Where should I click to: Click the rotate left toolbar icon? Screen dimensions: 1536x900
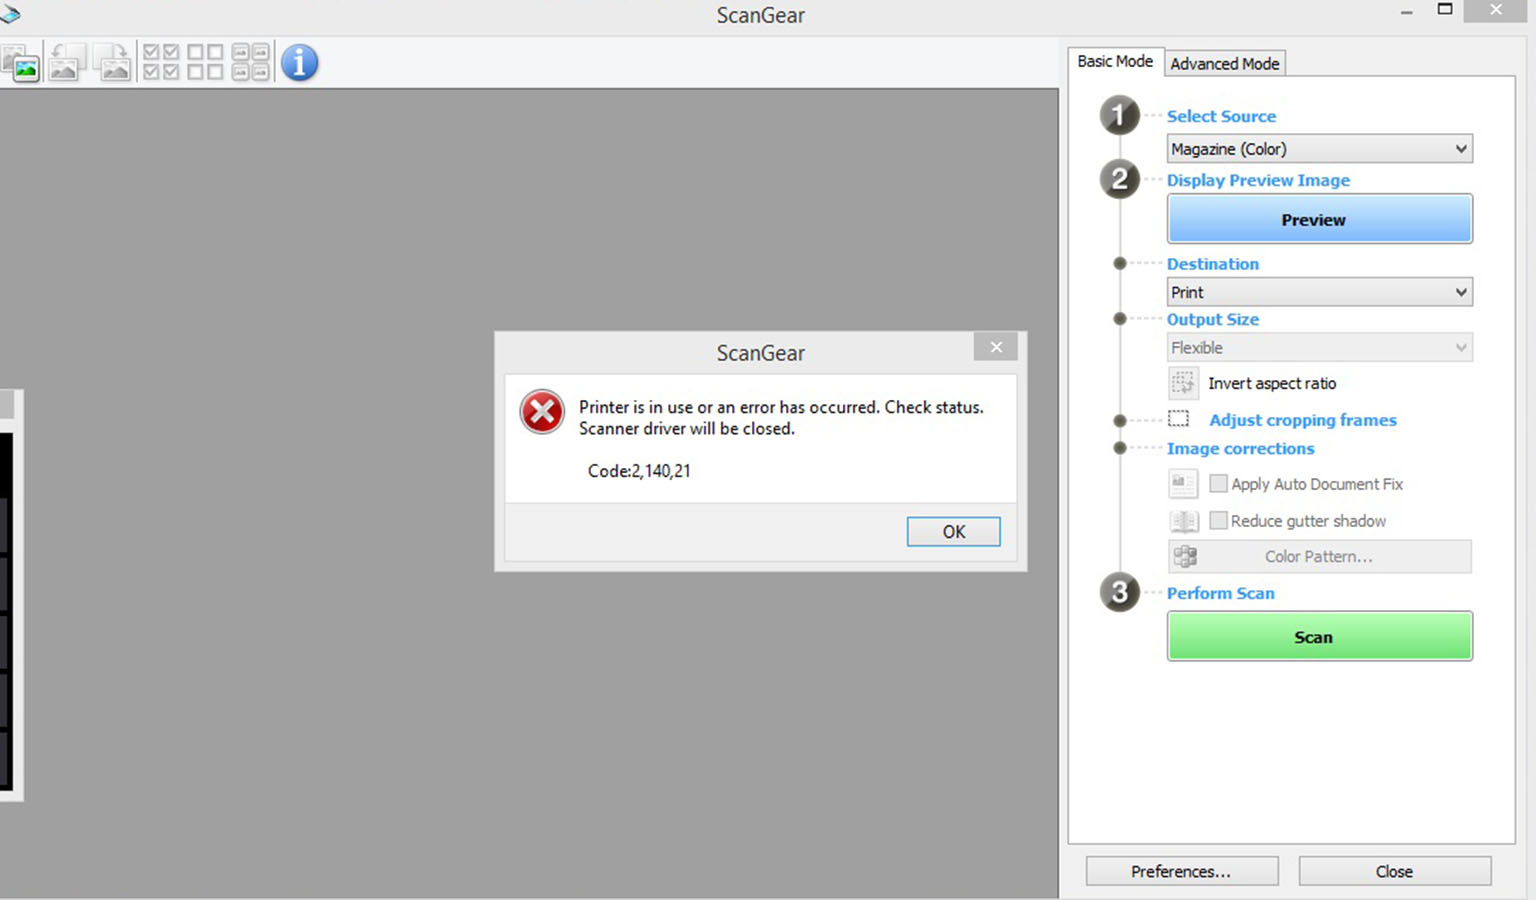pyautogui.click(x=65, y=63)
